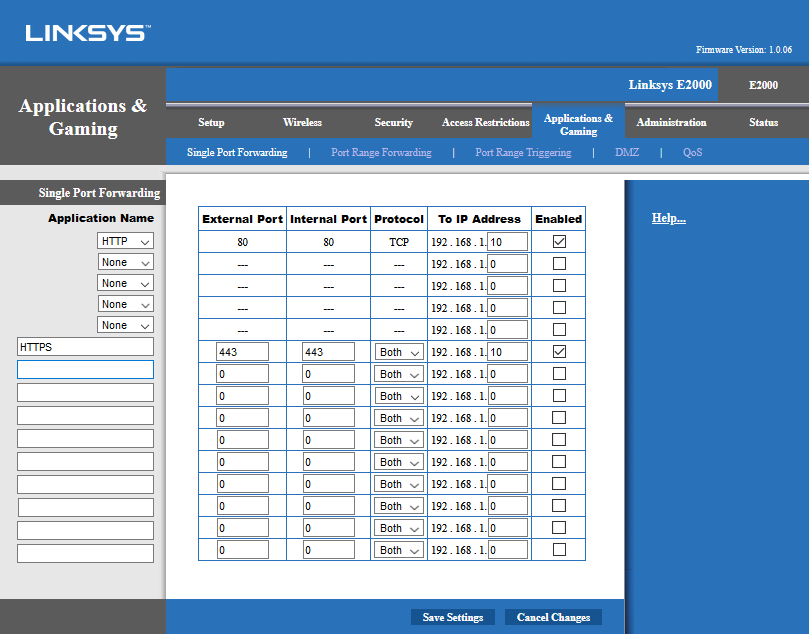Open the Help link

point(668,218)
